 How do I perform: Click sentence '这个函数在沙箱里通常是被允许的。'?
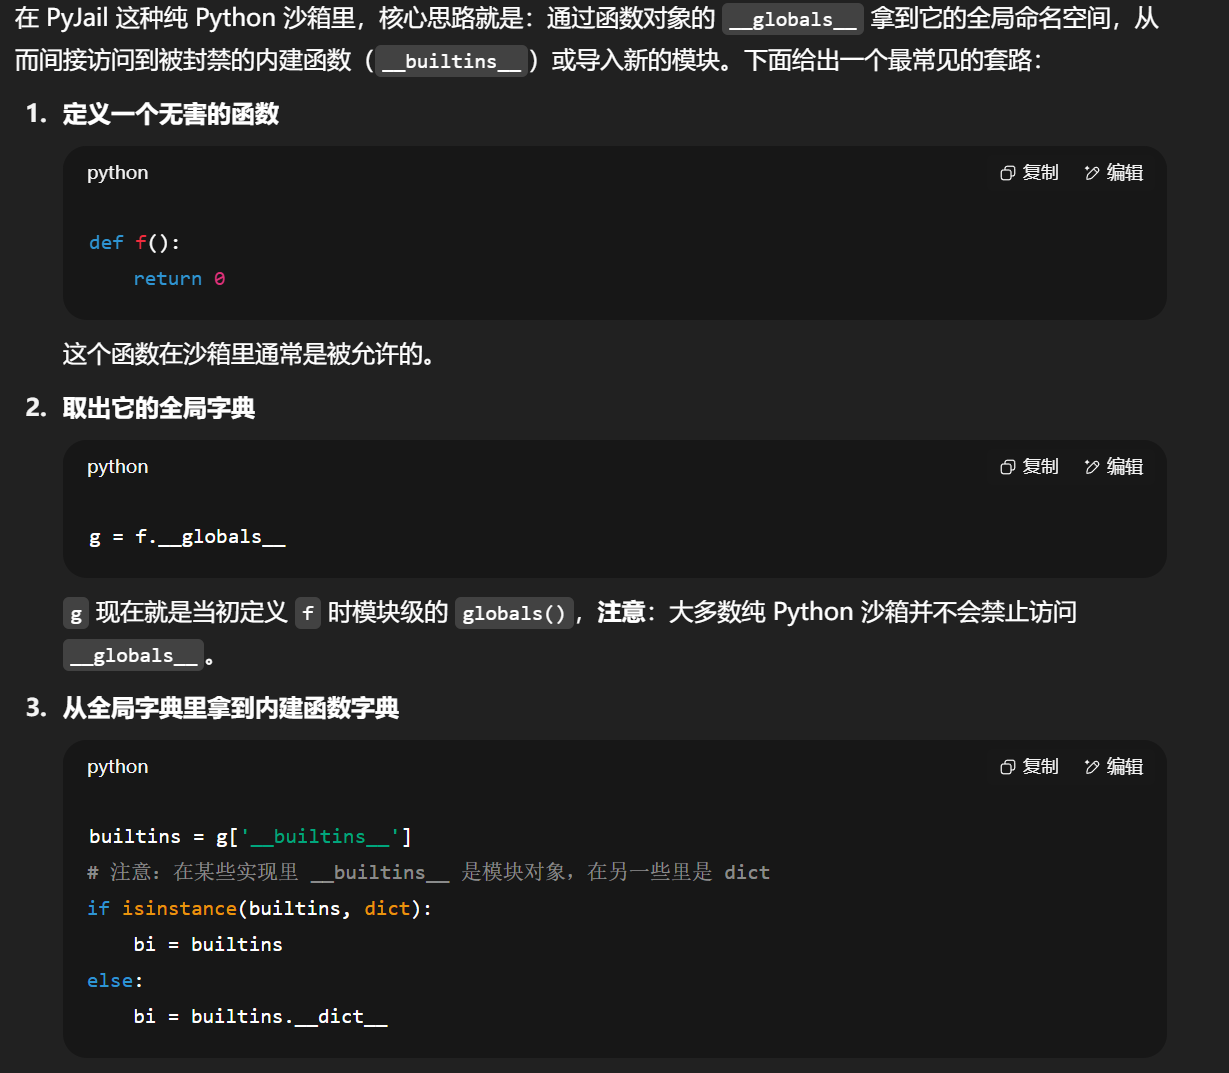point(248,354)
